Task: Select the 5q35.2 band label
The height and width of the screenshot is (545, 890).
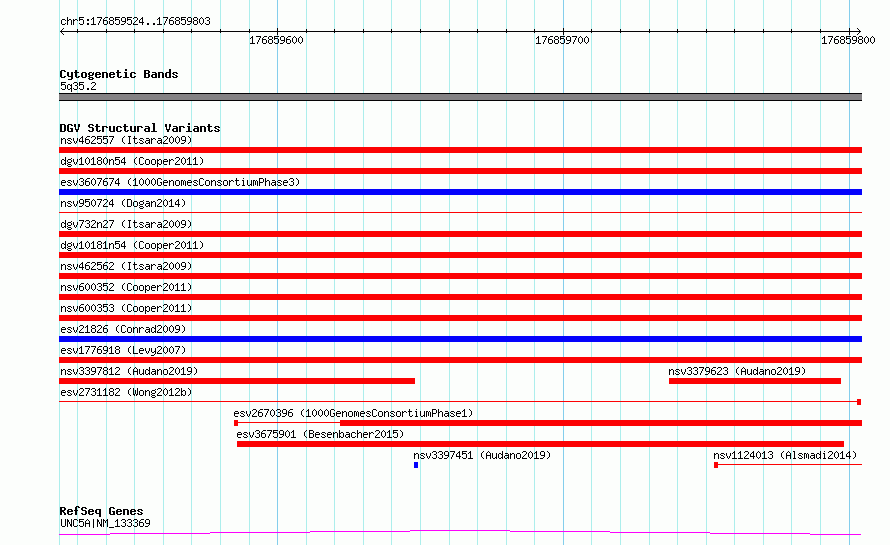Action: point(78,86)
